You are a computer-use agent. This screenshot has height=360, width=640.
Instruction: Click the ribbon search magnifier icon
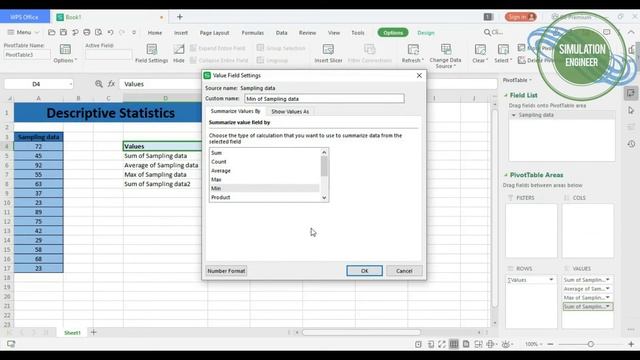pyautogui.click(x=487, y=32)
